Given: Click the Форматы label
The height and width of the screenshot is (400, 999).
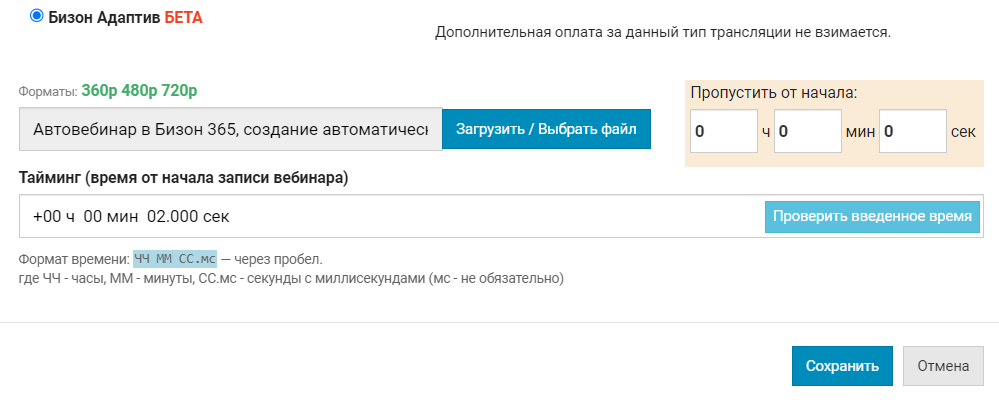Looking at the screenshot, I should tap(47, 92).
